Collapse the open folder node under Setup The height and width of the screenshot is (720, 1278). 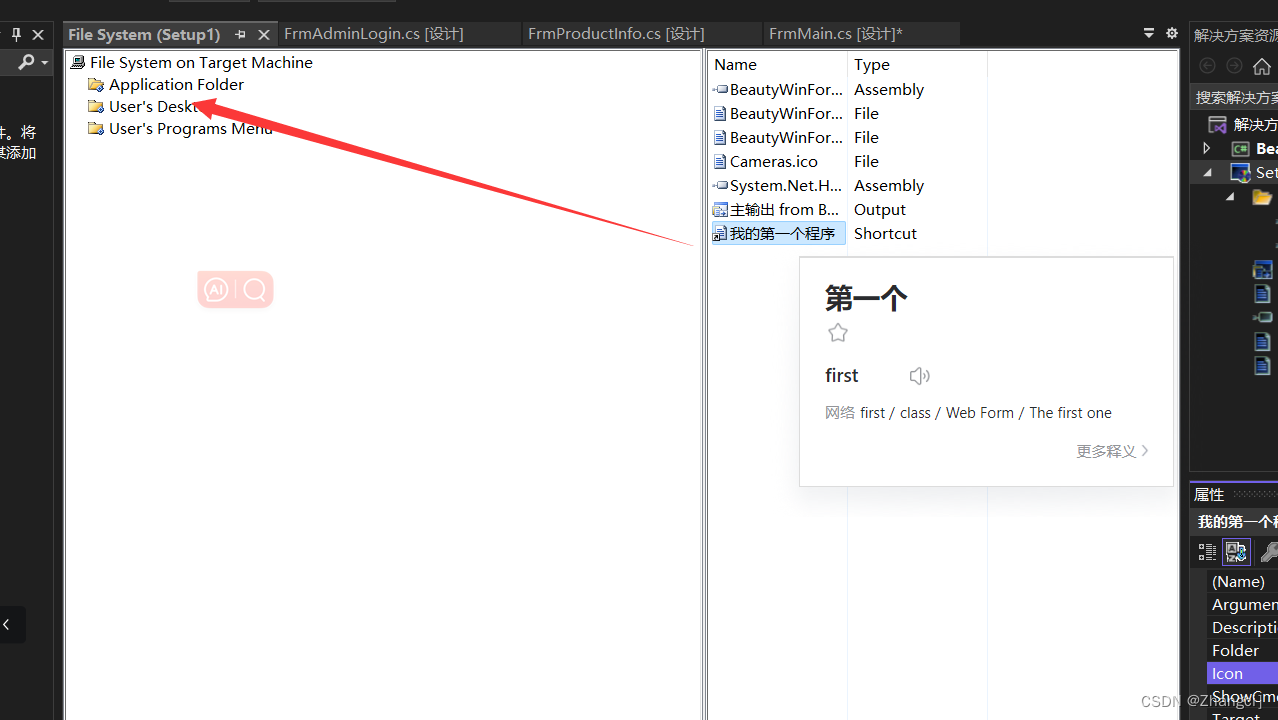[x=1230, y=196]
